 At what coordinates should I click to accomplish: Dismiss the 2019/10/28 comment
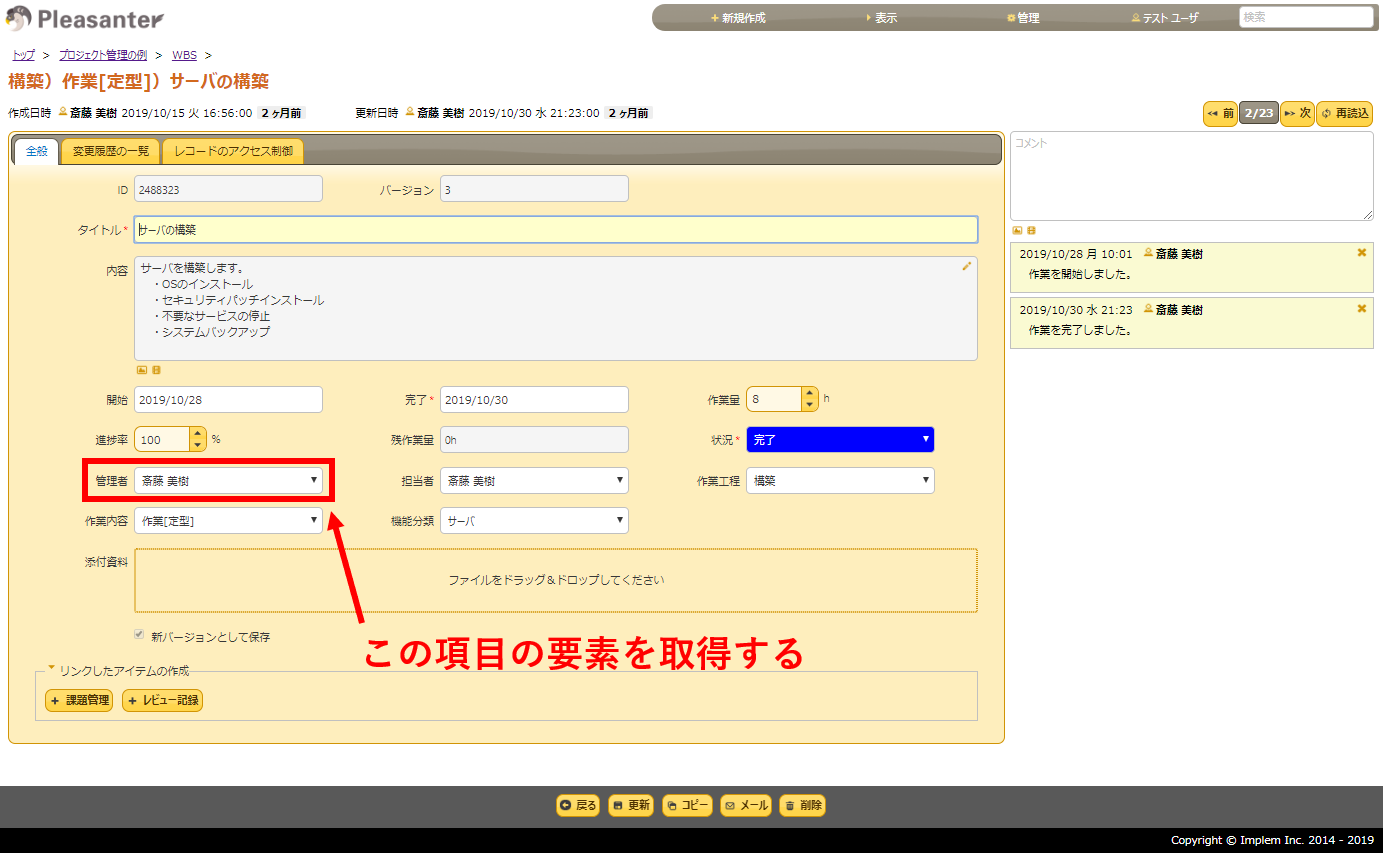tap(1363, 253)
